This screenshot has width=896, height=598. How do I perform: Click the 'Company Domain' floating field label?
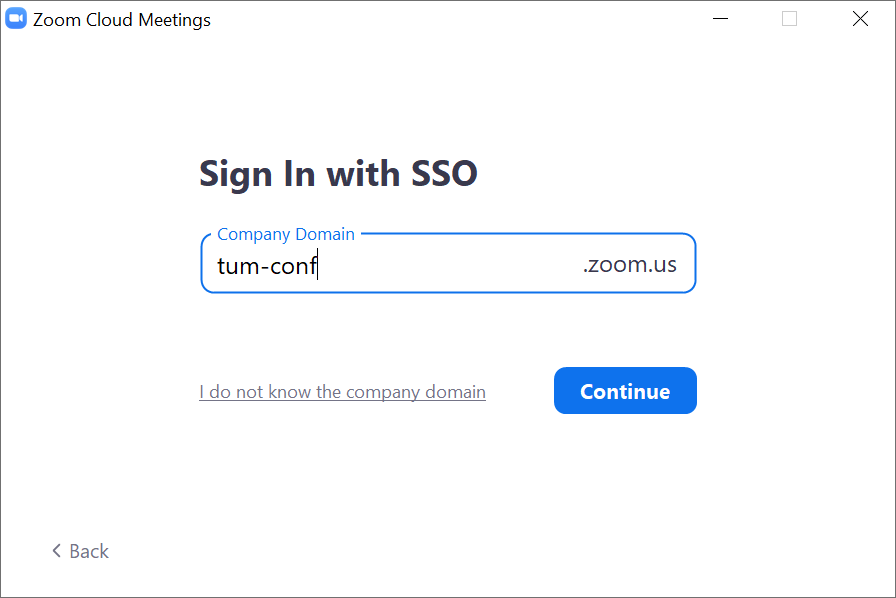(x=286, y=234)
